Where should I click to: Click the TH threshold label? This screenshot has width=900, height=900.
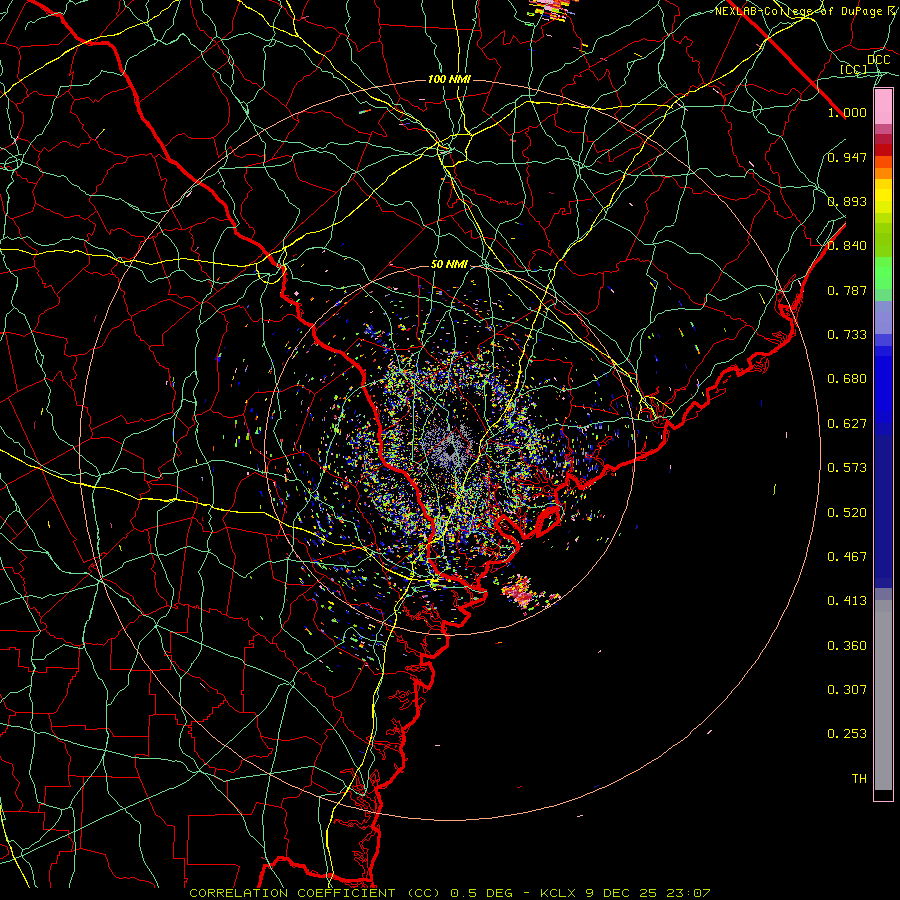[859, 779]
